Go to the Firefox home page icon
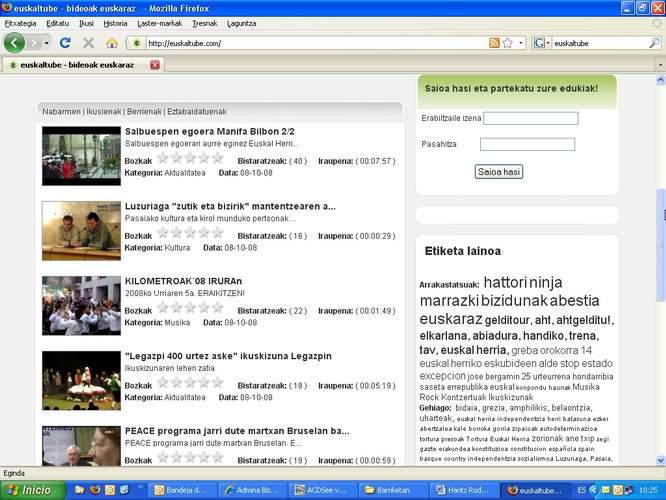Image resolution: width=666 pixels, height=500 pixels. [x=112, y=43]
